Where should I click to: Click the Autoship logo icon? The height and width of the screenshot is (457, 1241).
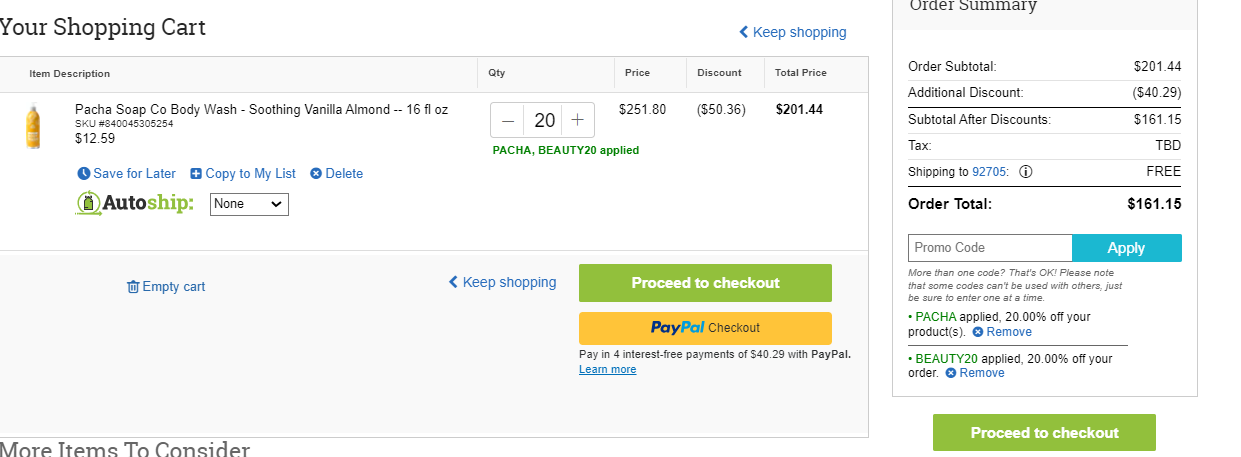point(89,204)
